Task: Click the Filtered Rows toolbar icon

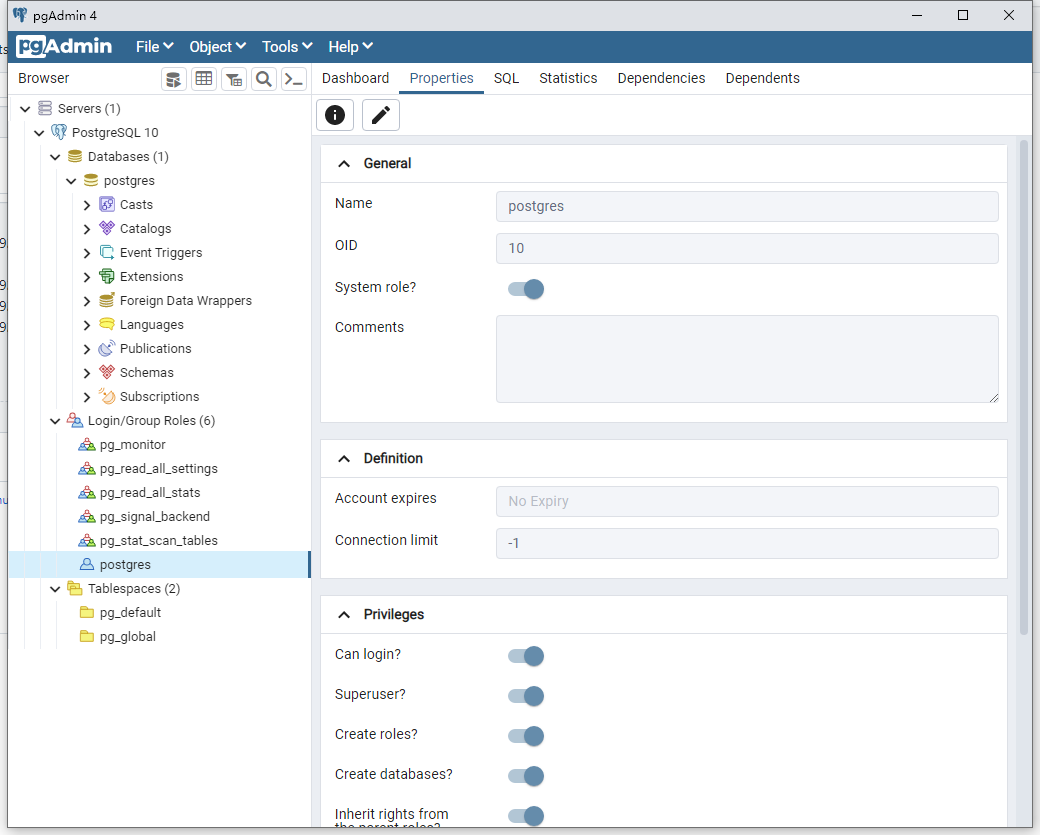Action: (x=234, y=80)
